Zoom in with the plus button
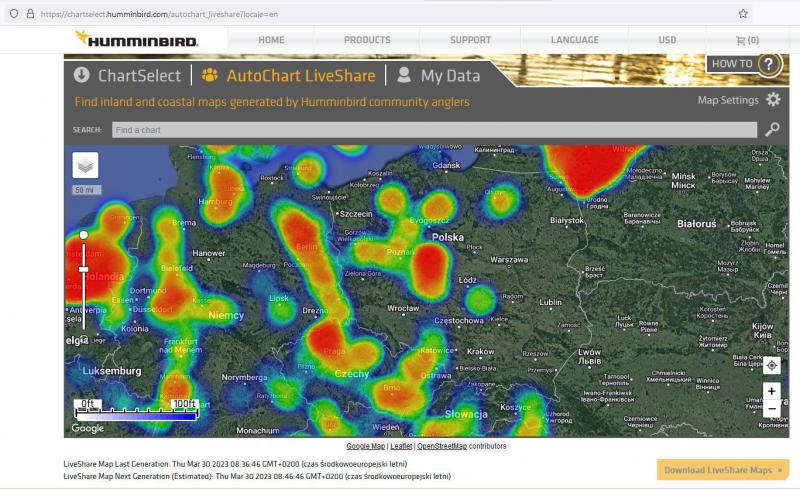800x489 pixels. point(771,392)
